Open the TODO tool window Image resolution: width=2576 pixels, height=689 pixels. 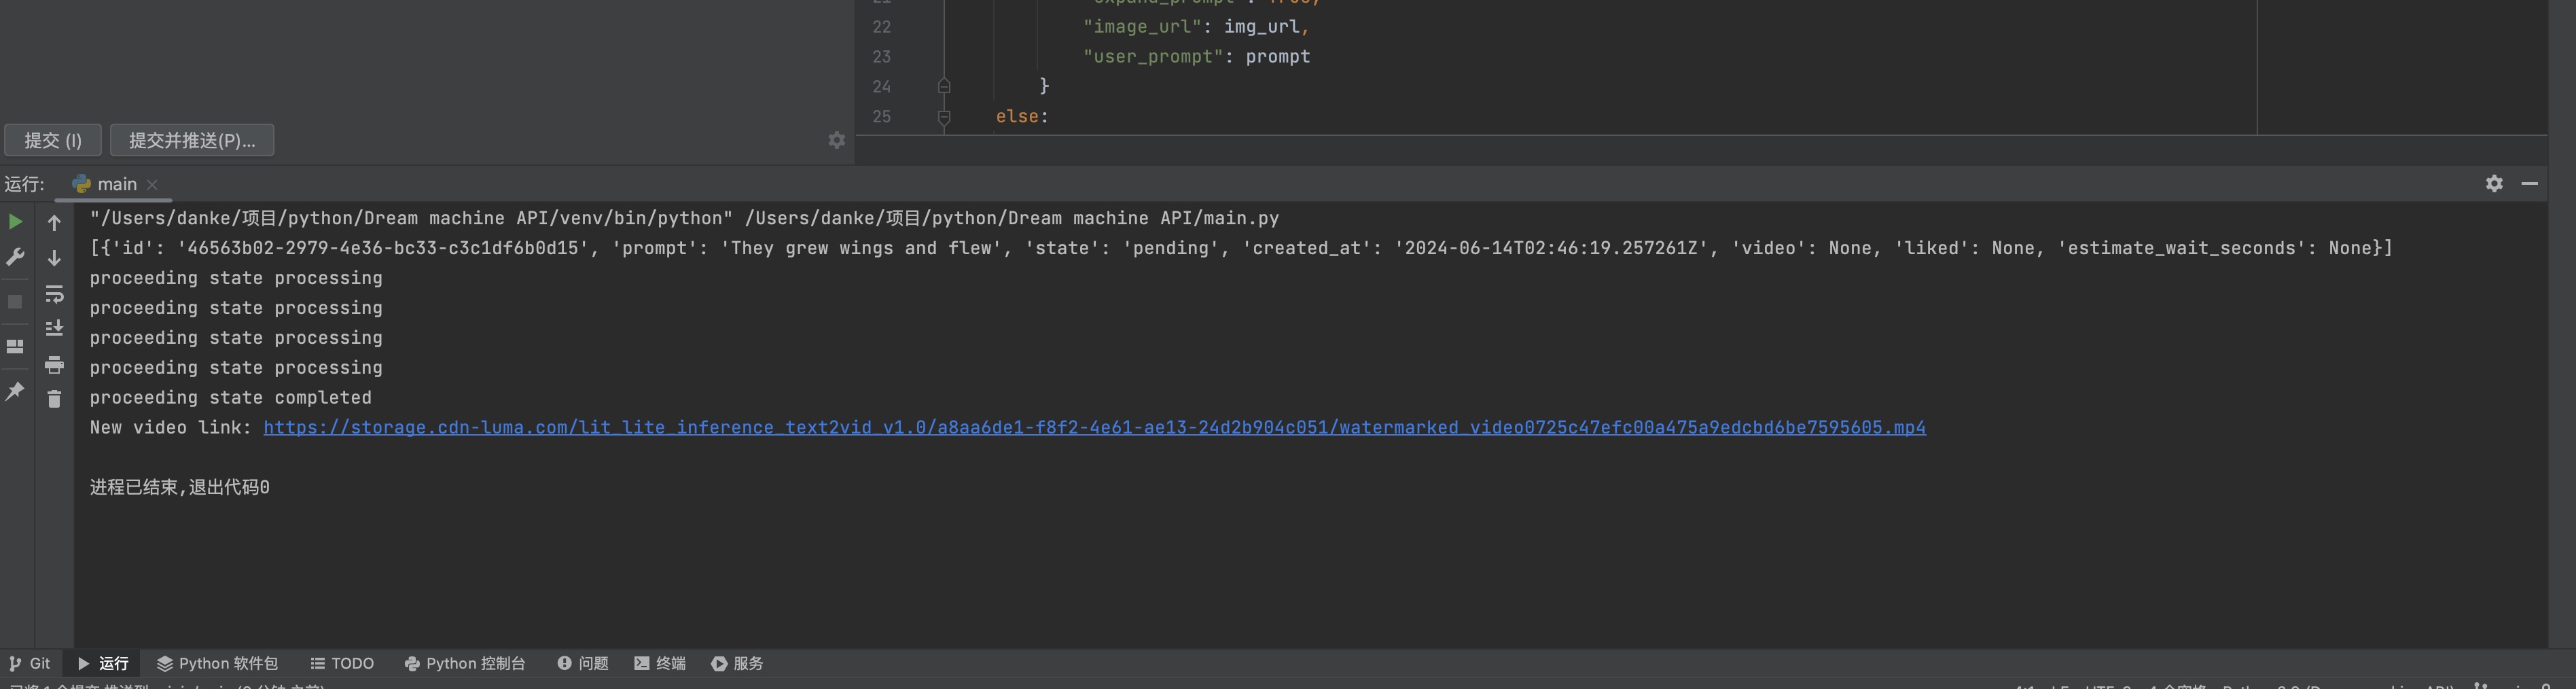point(342,663)
